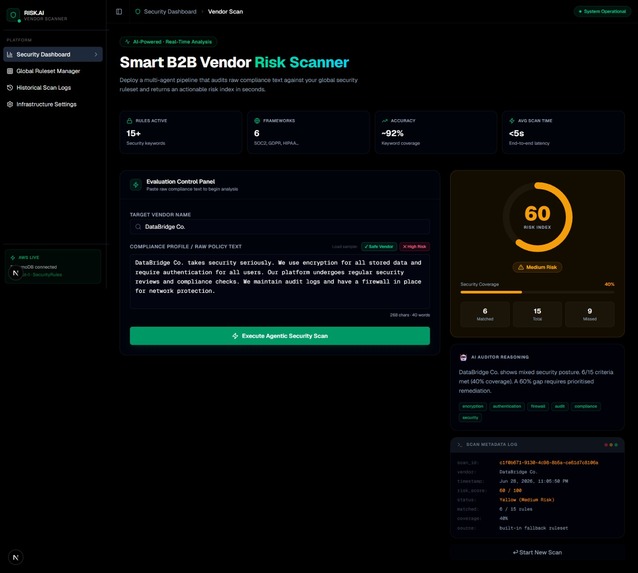Click the Target Vendor Name input field
Viewport: 638px width, 573px height.
[x=280, y=227]
